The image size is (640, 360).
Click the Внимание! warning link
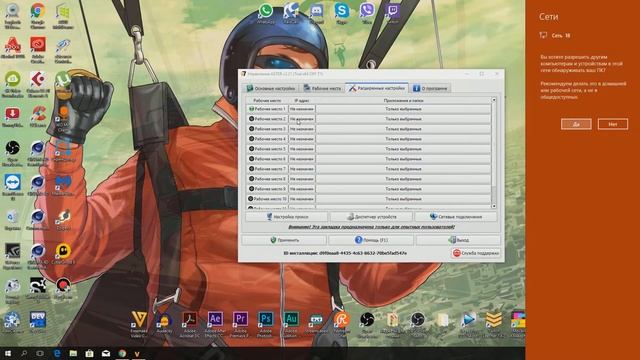(371, 227)
